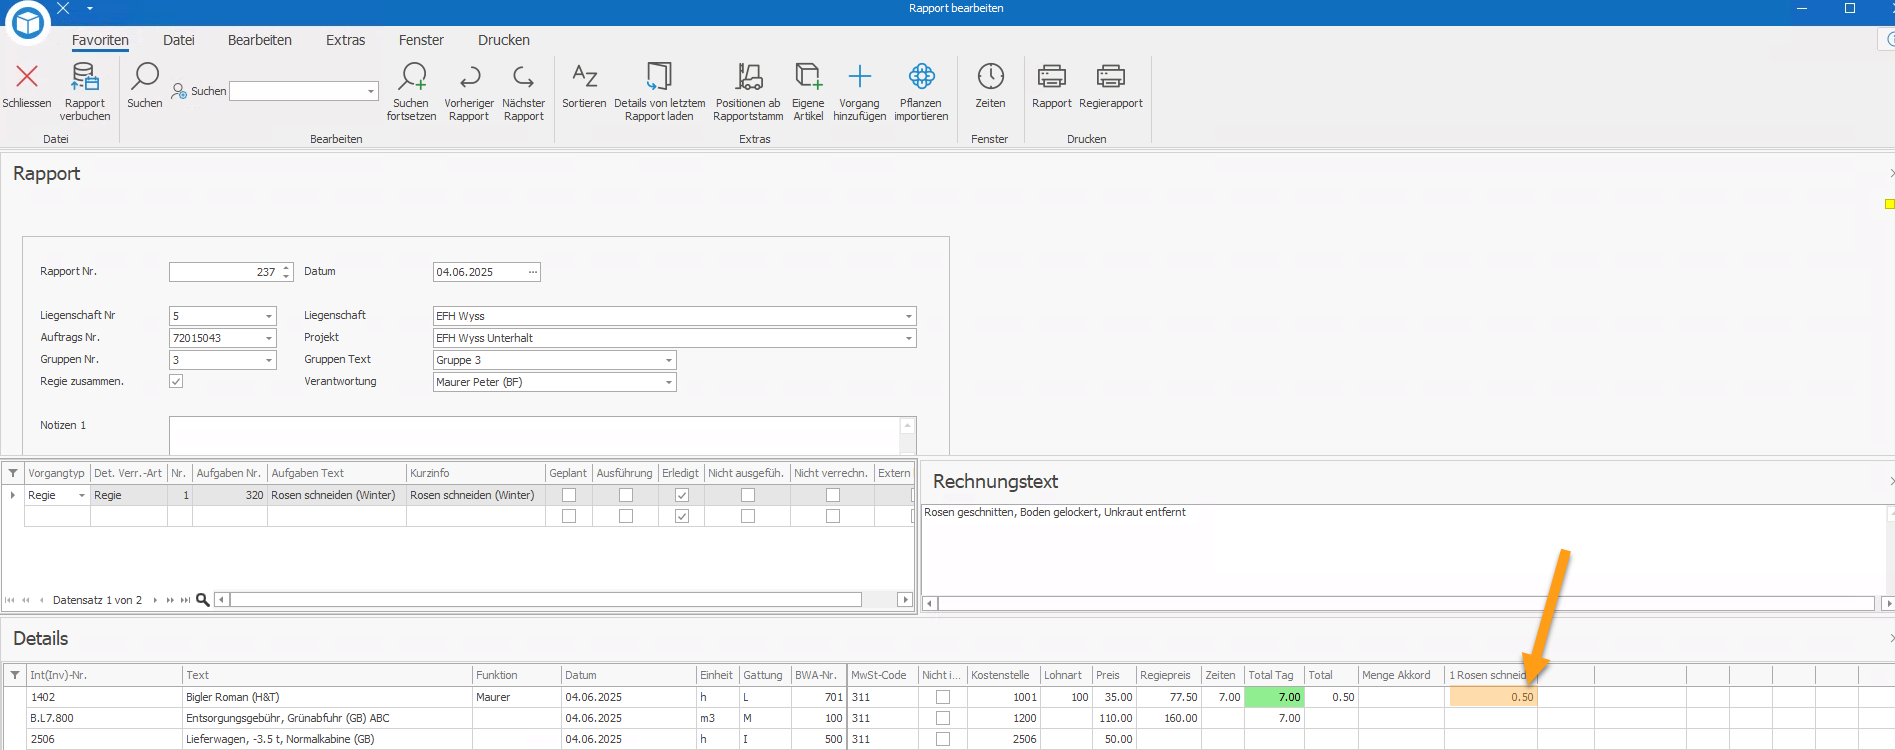Toggle the 'Nicht i...' checkbox in Lieferwagen row
The image size is (1895, 750).
coord(943,739)
